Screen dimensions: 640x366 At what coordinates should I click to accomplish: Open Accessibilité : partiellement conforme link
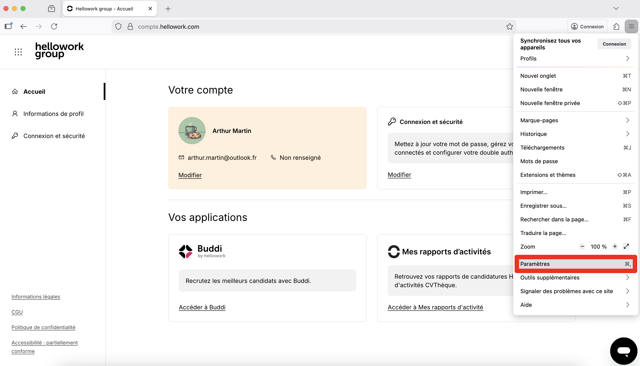(44, 347)
